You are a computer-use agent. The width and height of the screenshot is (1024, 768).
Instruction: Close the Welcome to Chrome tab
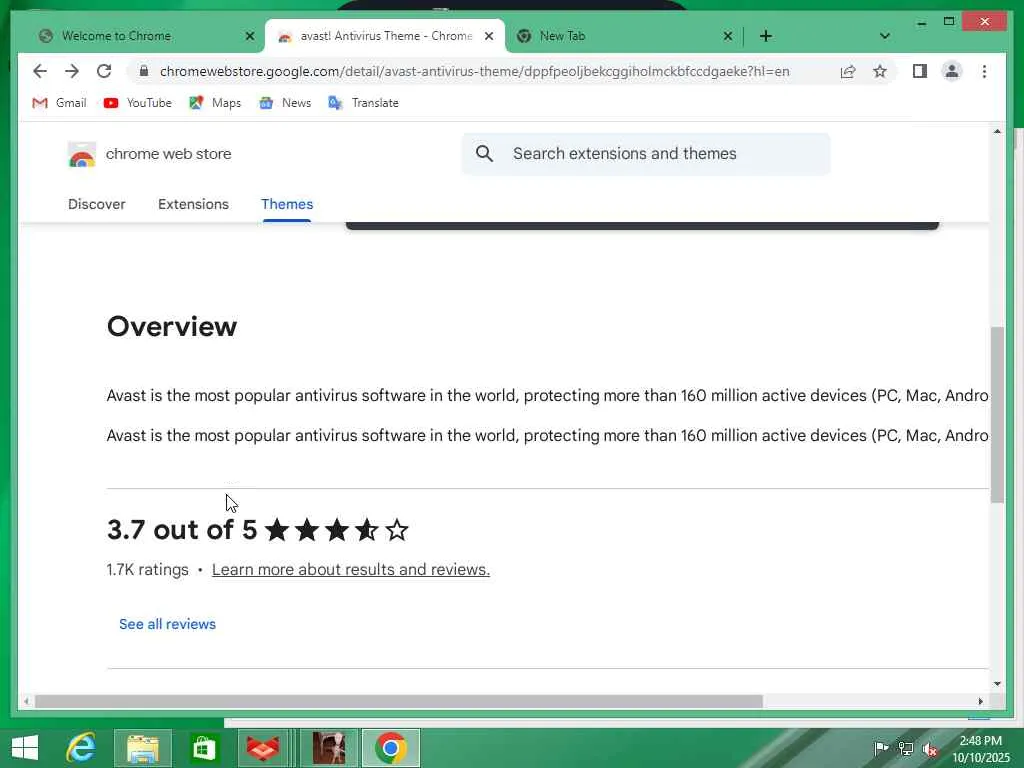249,36
